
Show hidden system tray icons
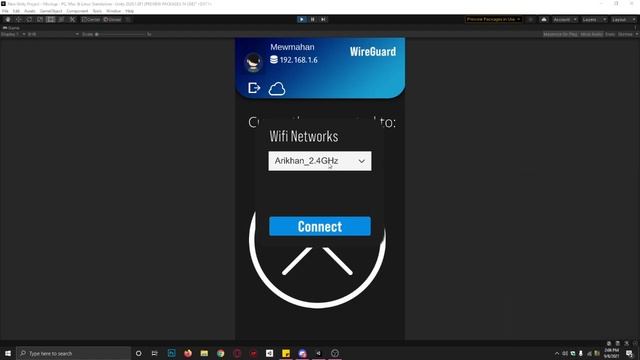(x=557, y=353)
